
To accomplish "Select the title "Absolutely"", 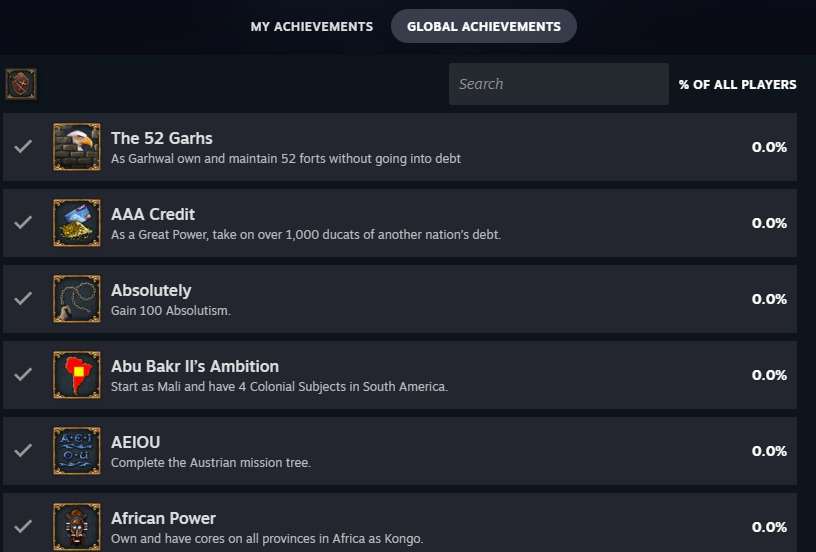I will (151, 290).
